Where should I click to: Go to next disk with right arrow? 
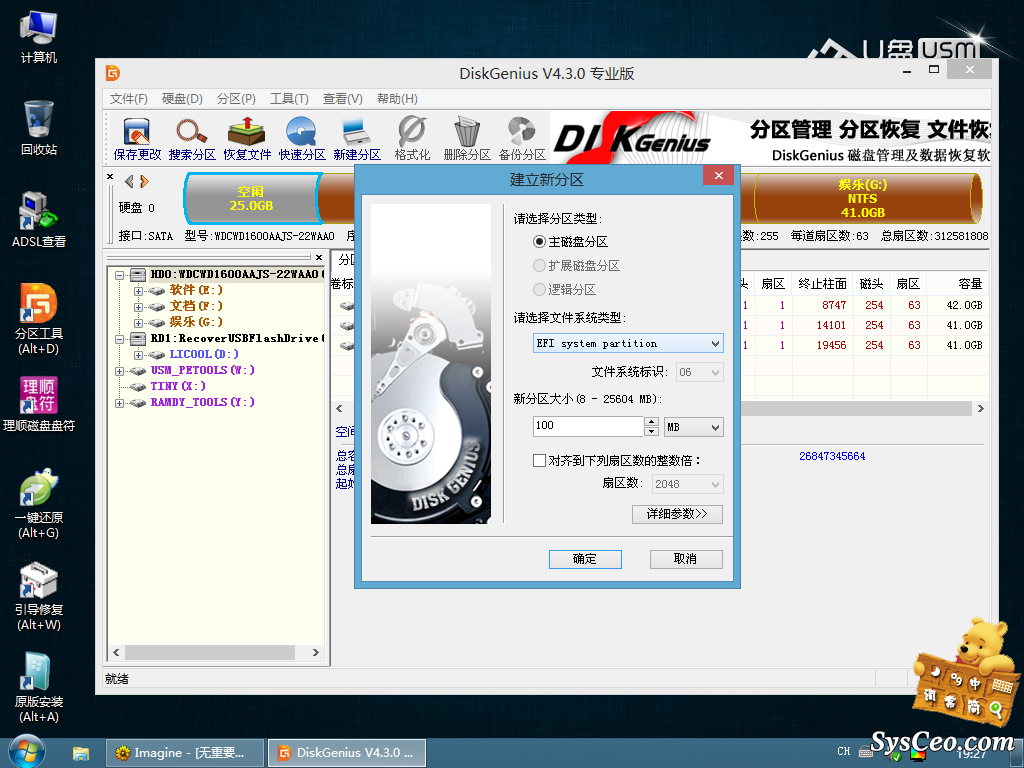[144, 182]
